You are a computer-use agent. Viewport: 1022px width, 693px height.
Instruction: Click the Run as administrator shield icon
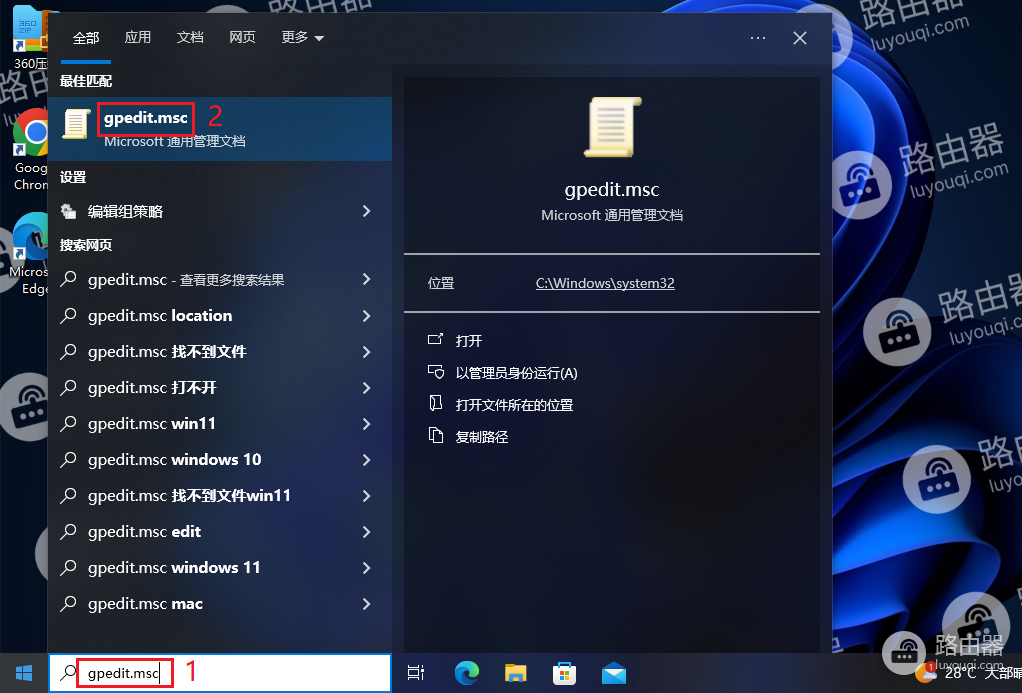click(435, 372)
